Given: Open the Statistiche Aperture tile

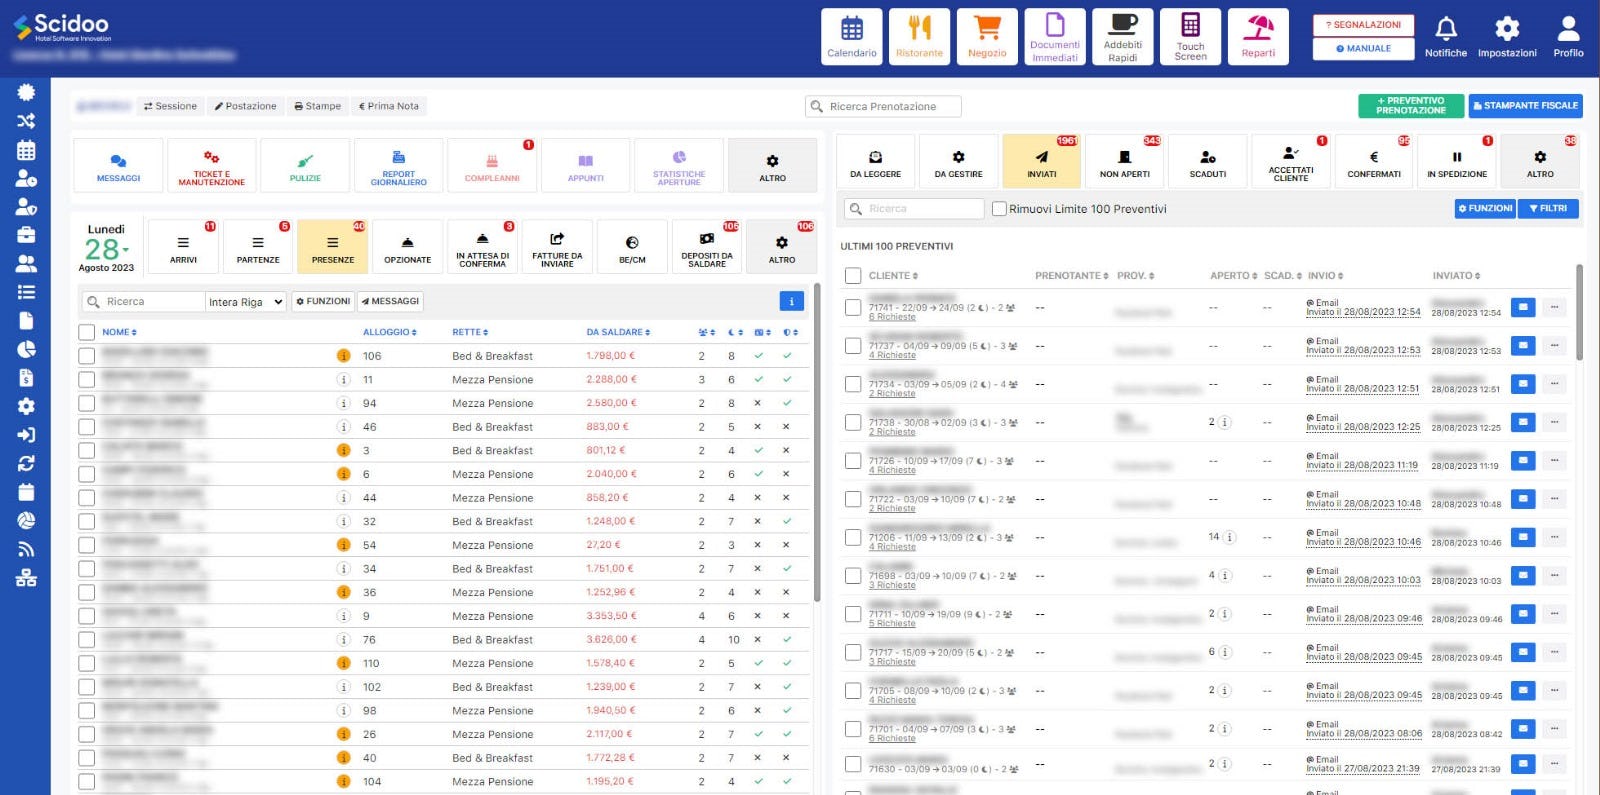Looking at the screenshot, I should point(679,165).
